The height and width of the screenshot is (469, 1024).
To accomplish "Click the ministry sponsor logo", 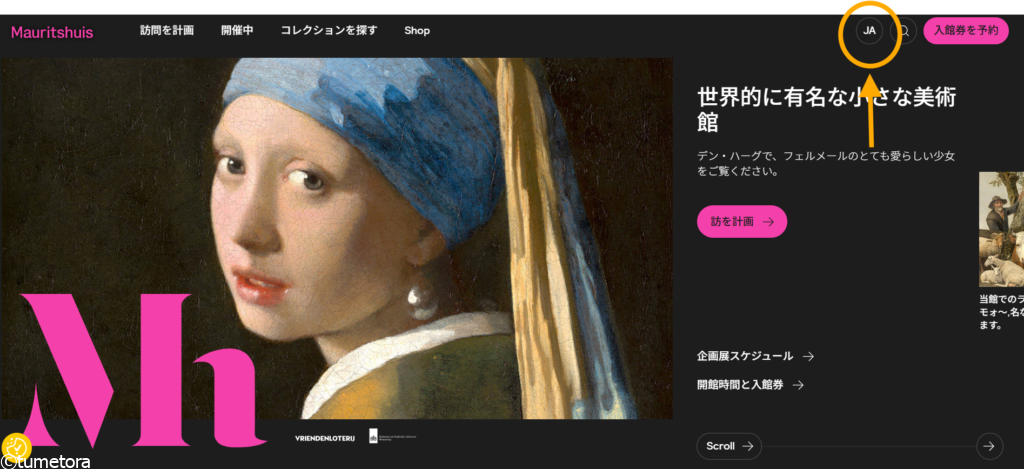I will (392, 436).
